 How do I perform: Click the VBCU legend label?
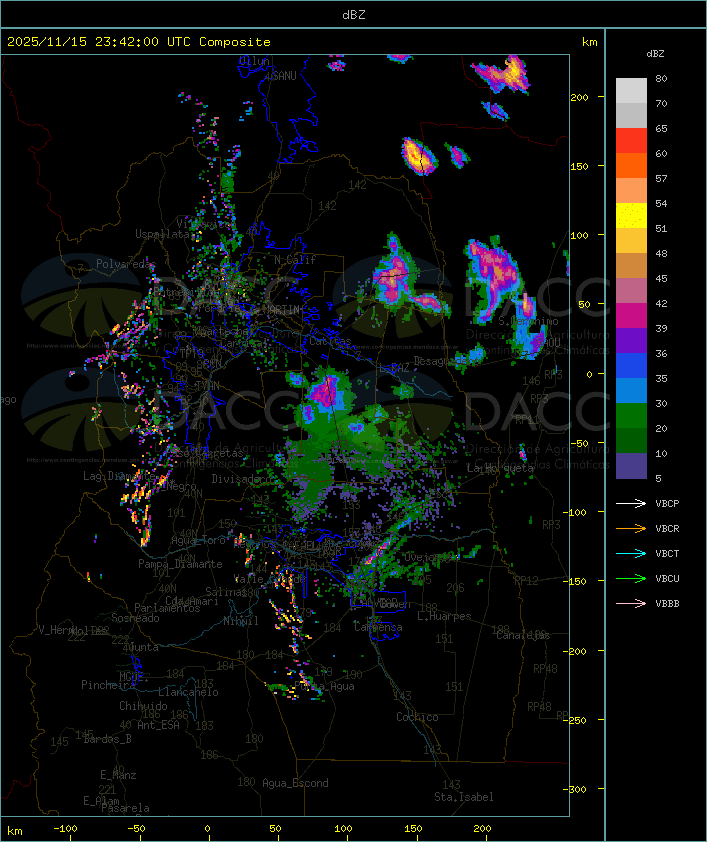pyautogui.click(x=667, y=578)
